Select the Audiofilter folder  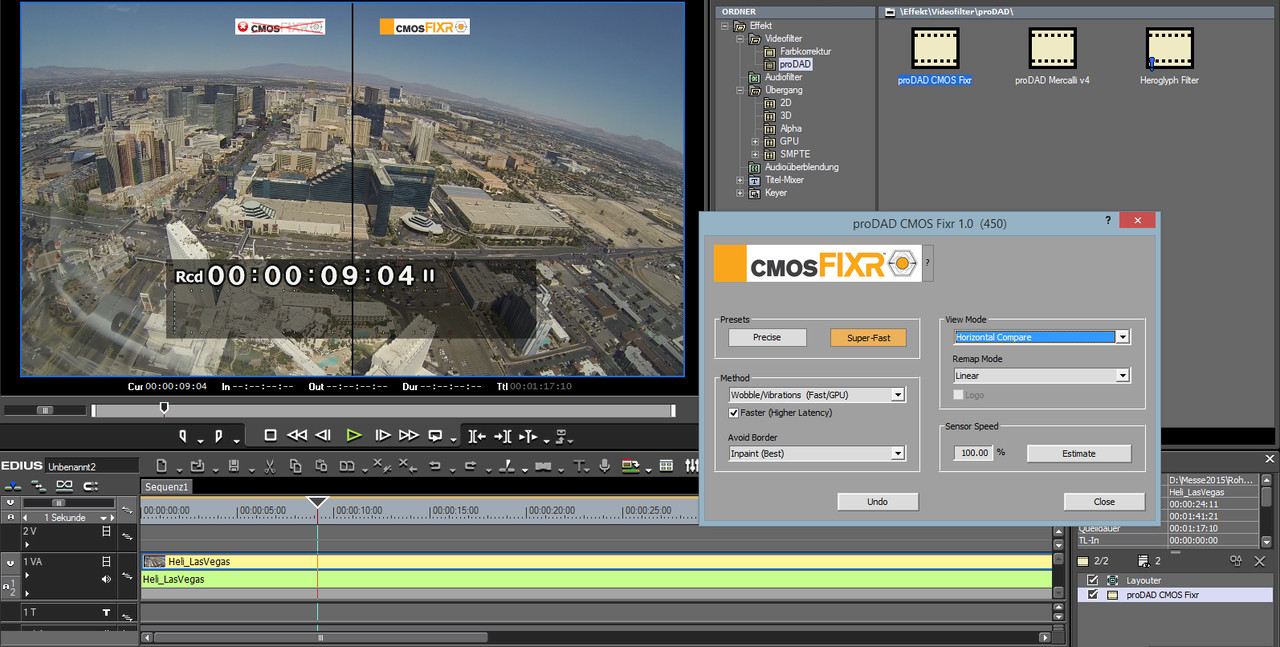tap(783, 77)
